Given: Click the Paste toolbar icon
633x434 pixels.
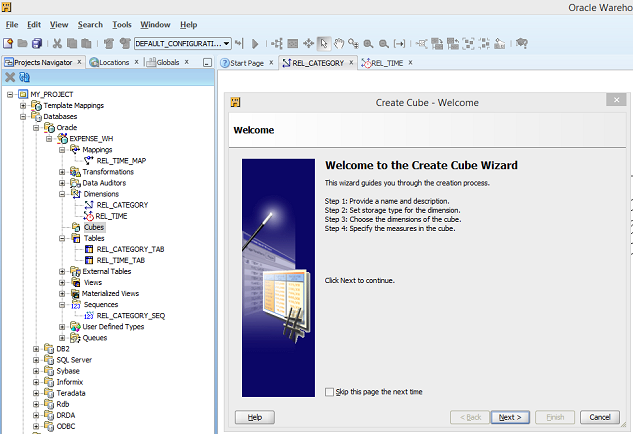Looking at the screenshot, I should click(86, 43).
